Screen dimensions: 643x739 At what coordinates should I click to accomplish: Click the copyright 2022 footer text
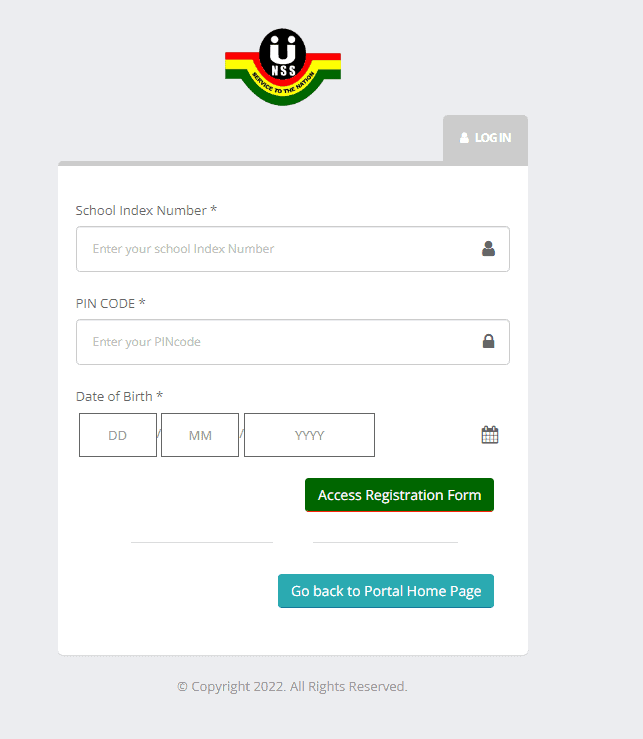coord(292,686)
